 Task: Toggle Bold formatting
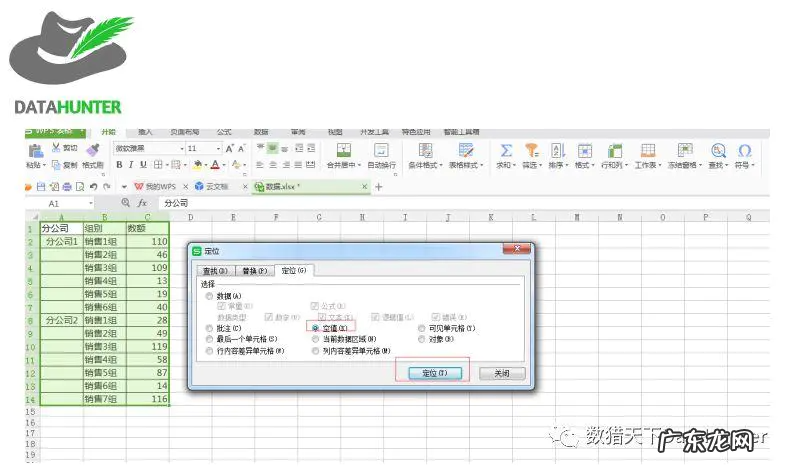119,165
